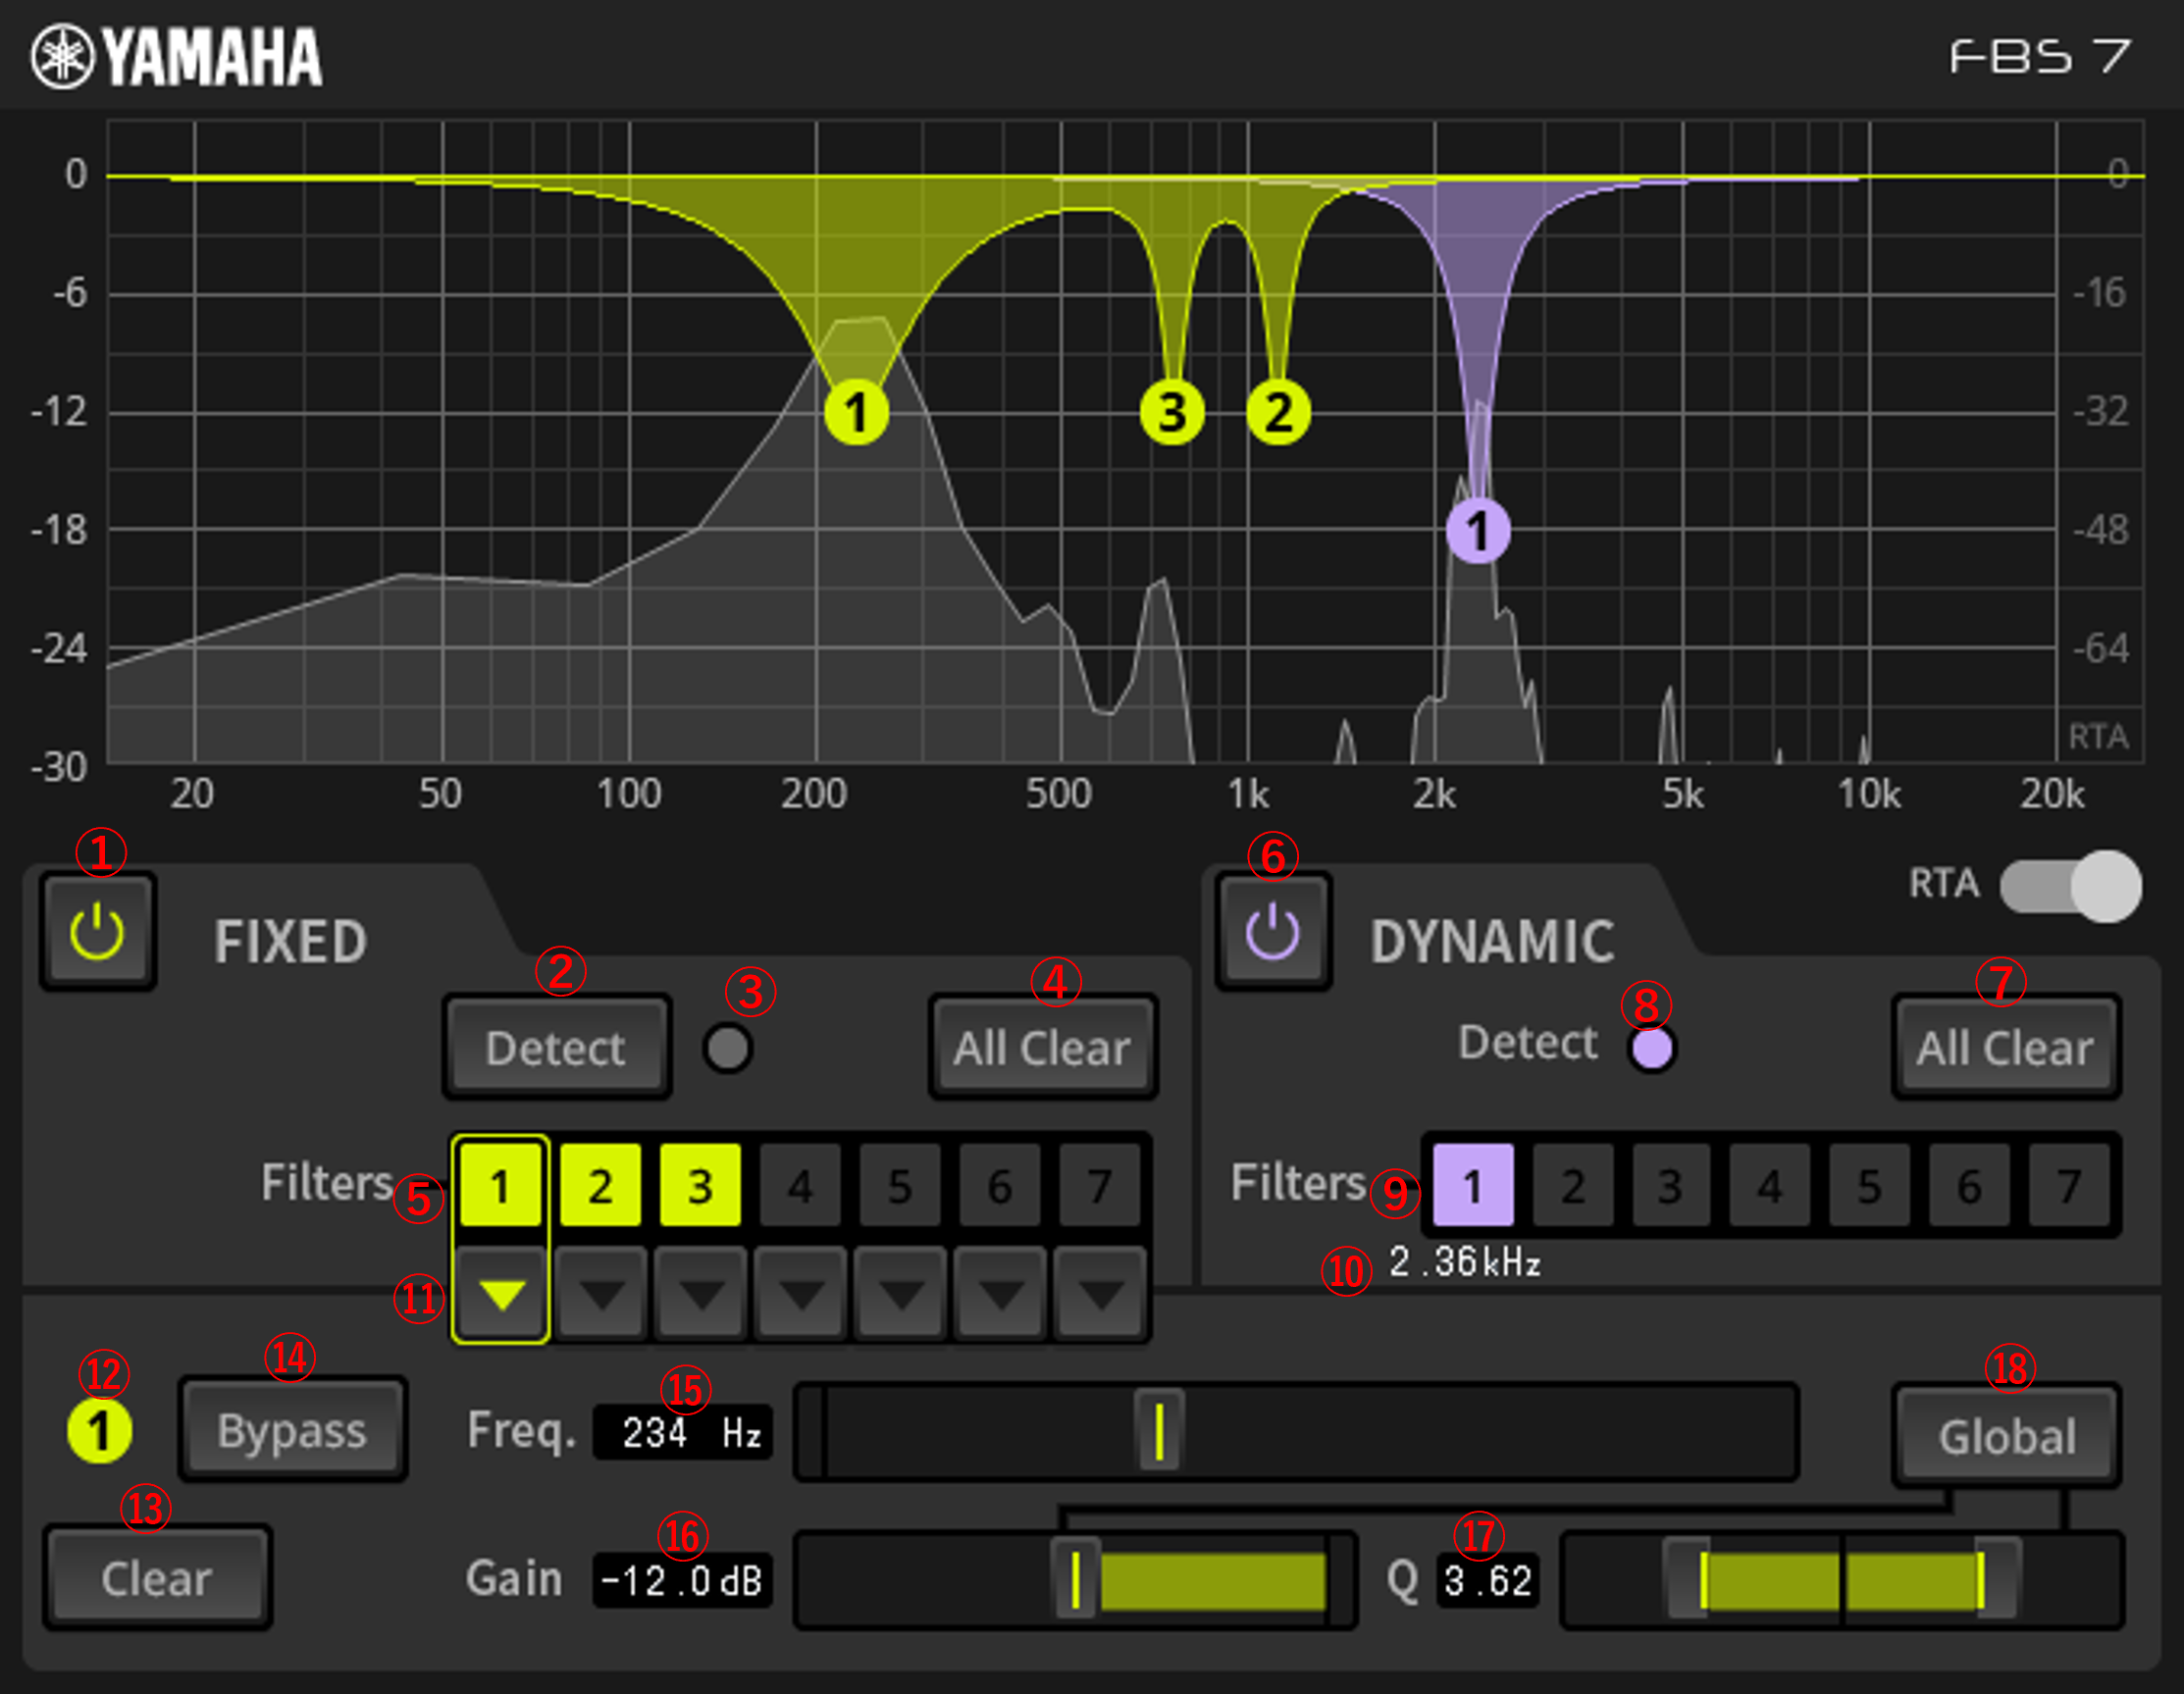The height and width of the screenshot is (1694, 2184).
Task: Toggle the FIXED section power icon
Action: 97,932
